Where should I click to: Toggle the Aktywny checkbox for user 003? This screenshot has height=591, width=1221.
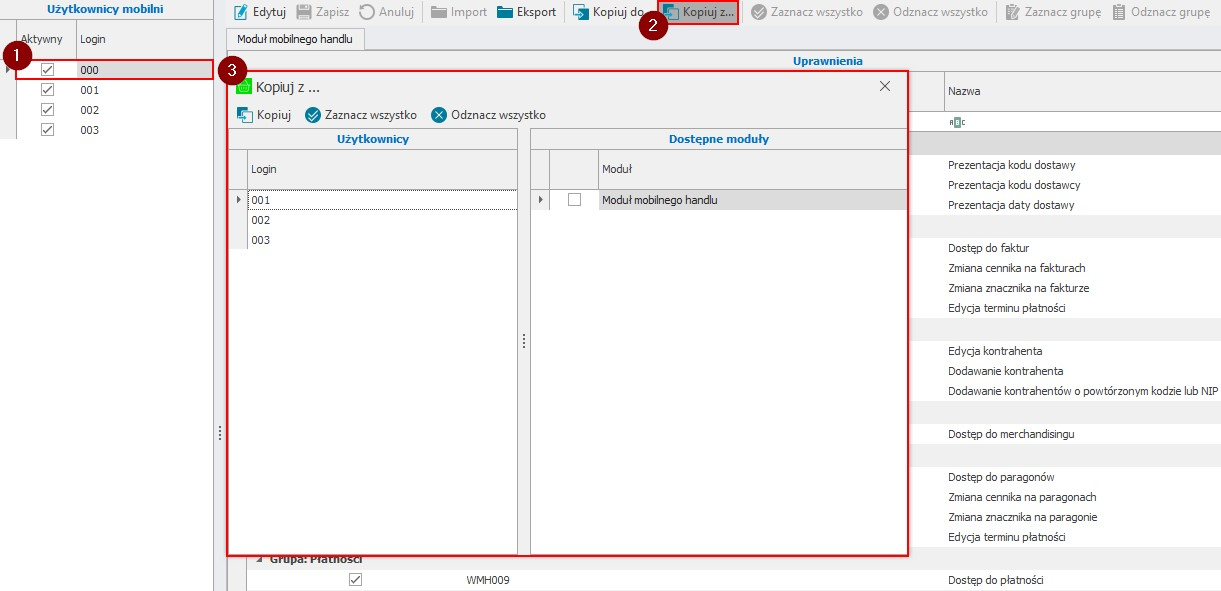click(x=47, y=130)
